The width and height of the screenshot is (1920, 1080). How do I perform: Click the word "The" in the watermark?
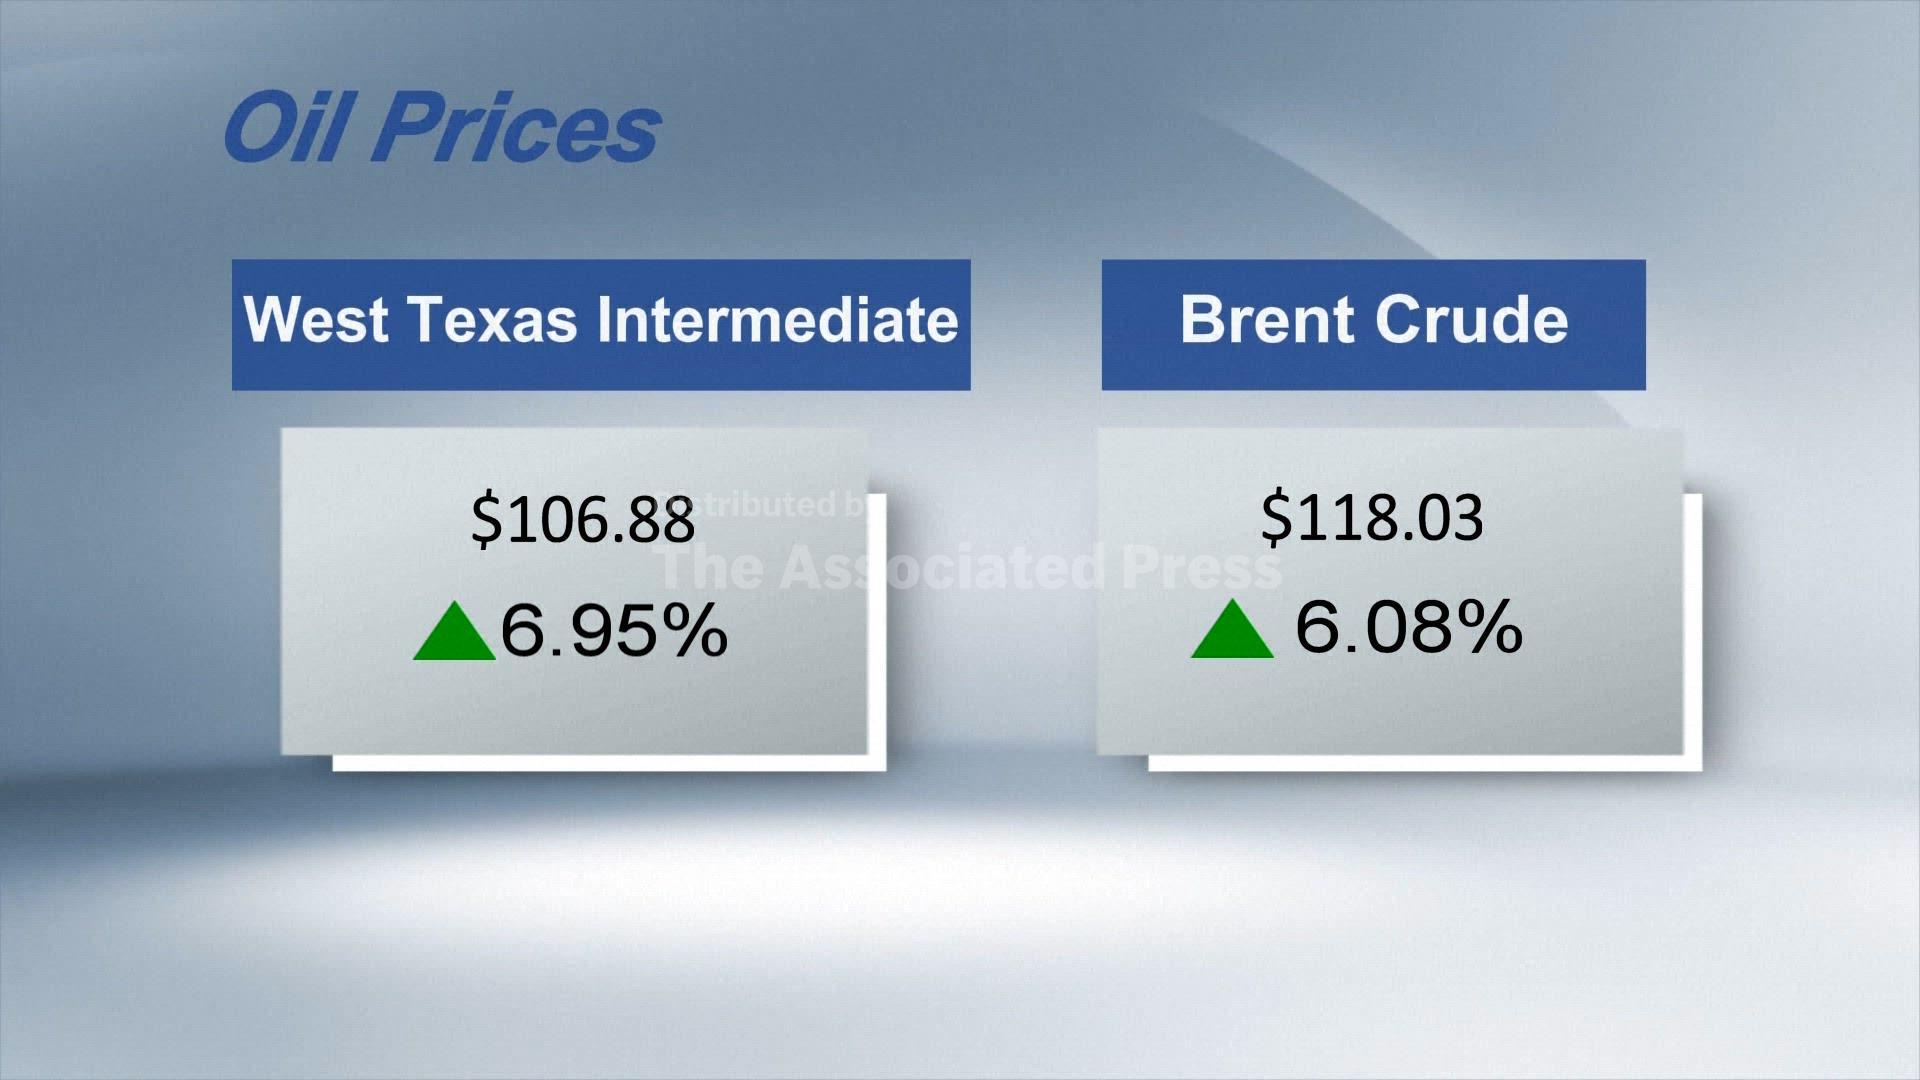point(711,567)
